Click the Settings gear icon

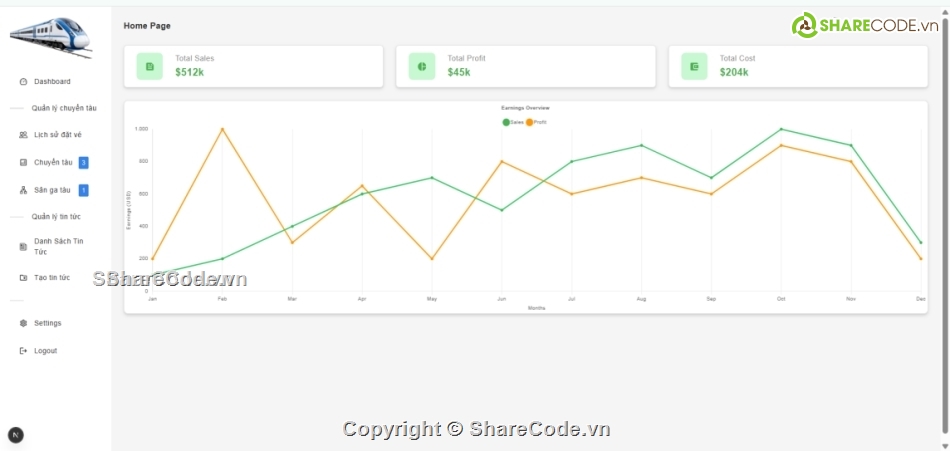point(23,323)
